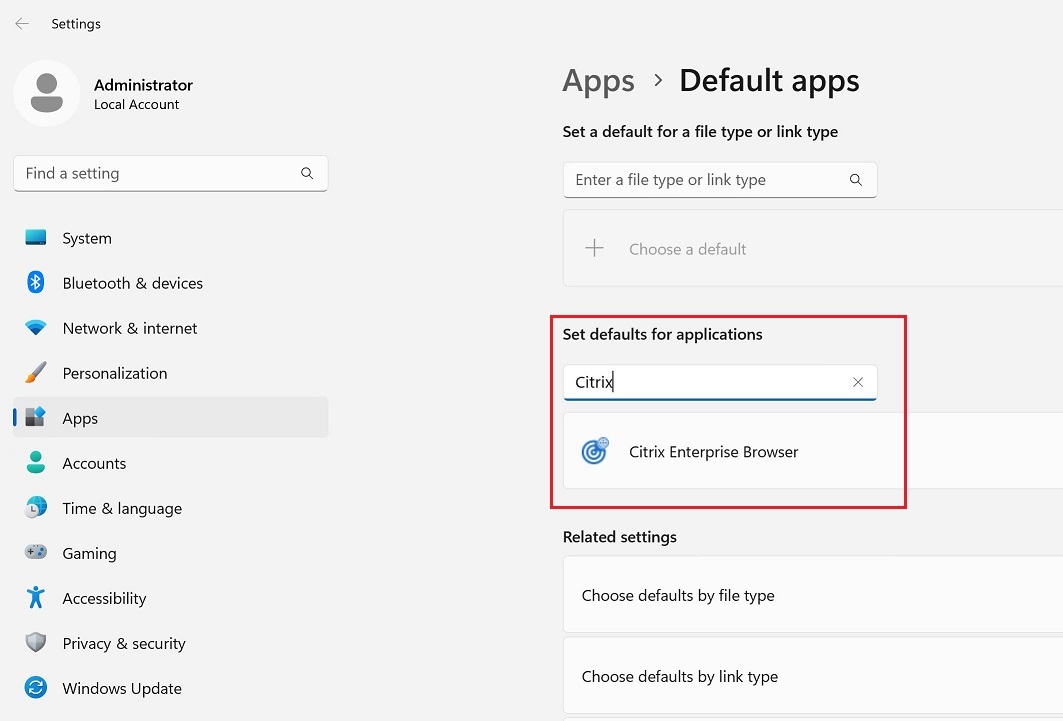Image resolution: width=1063 pixels, height=721 pixels.
Task: Open Bluetooth & devices settings
Action: click(x=132, y=284)
